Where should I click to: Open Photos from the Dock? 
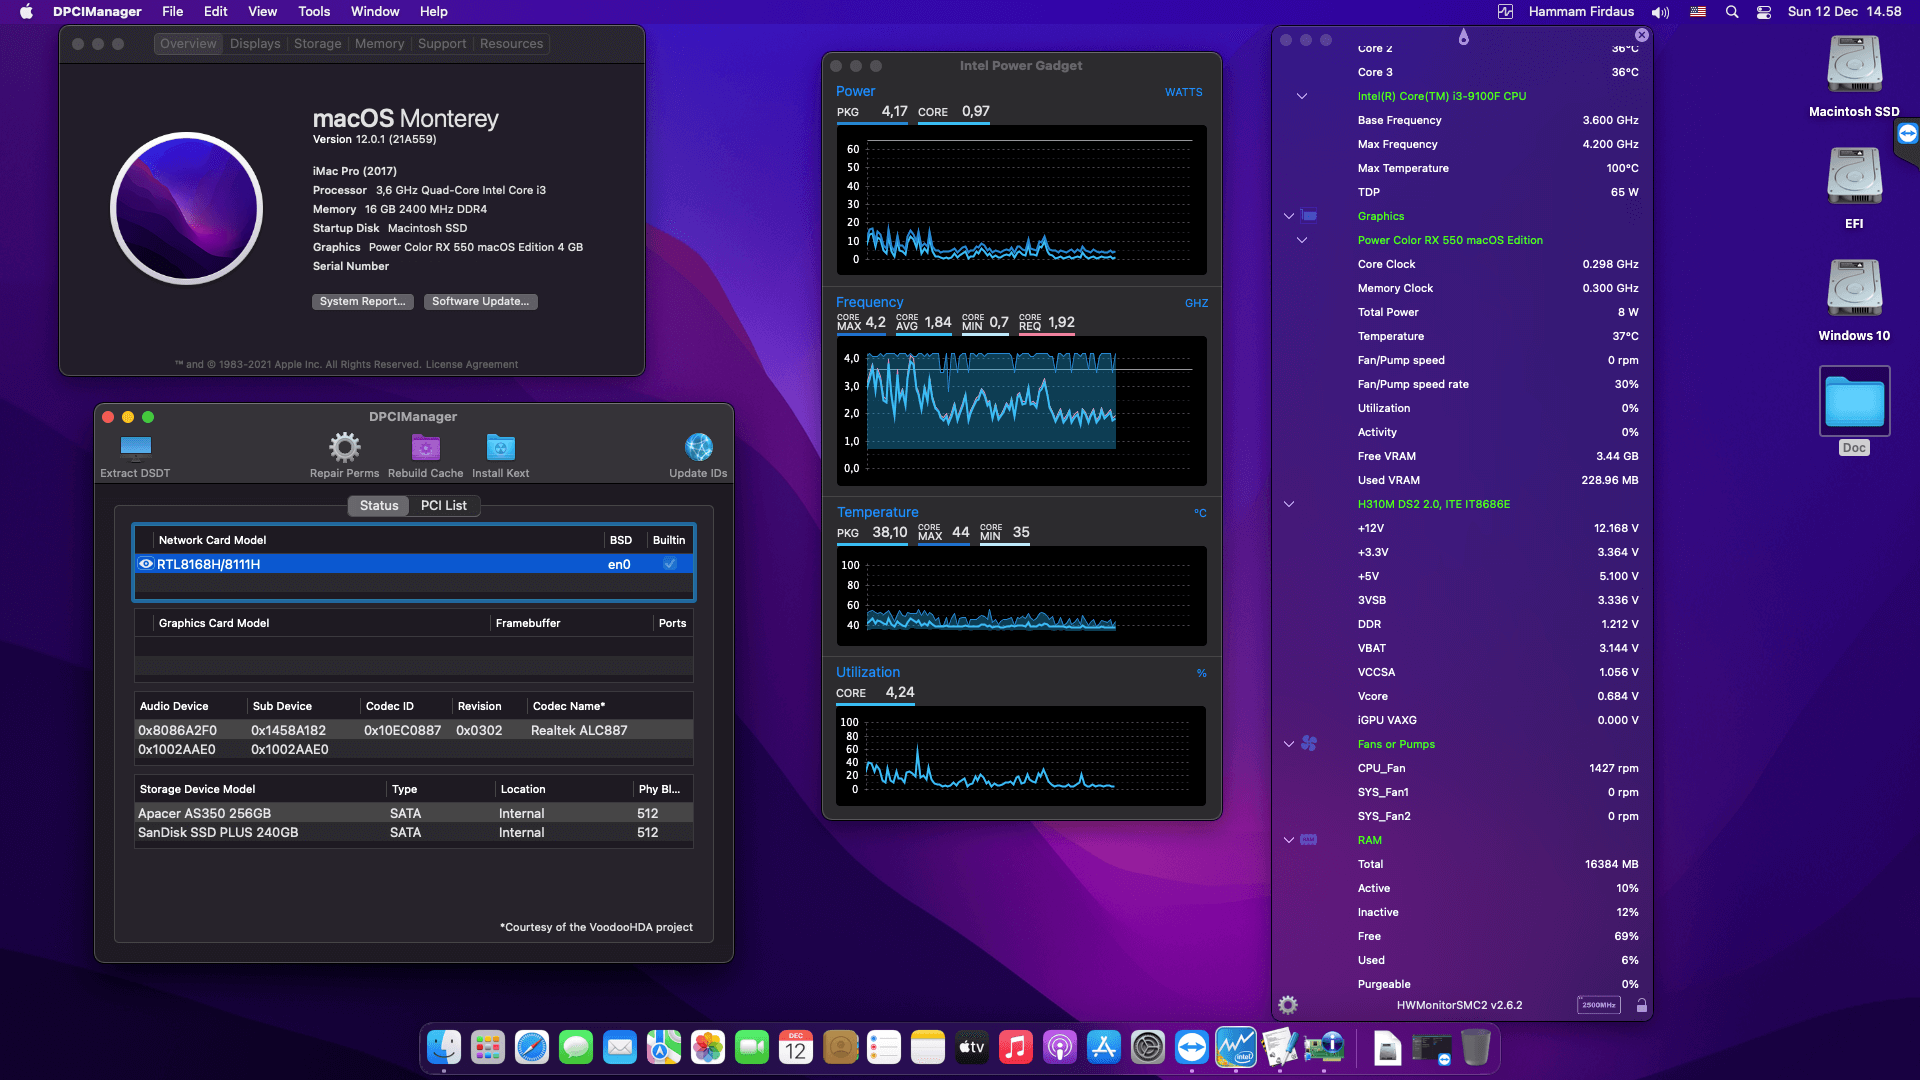coord(708,1047)
